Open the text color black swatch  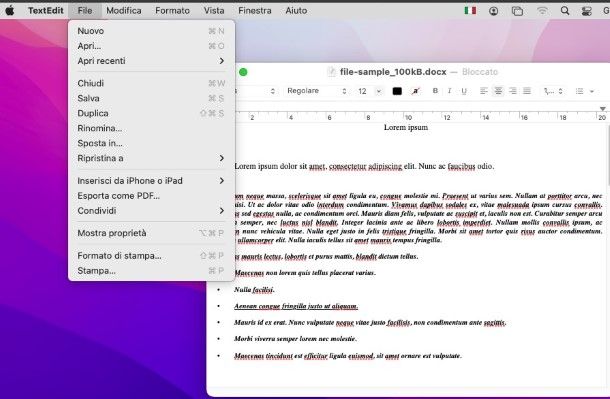pyautogui.click(x=397, y=91)
